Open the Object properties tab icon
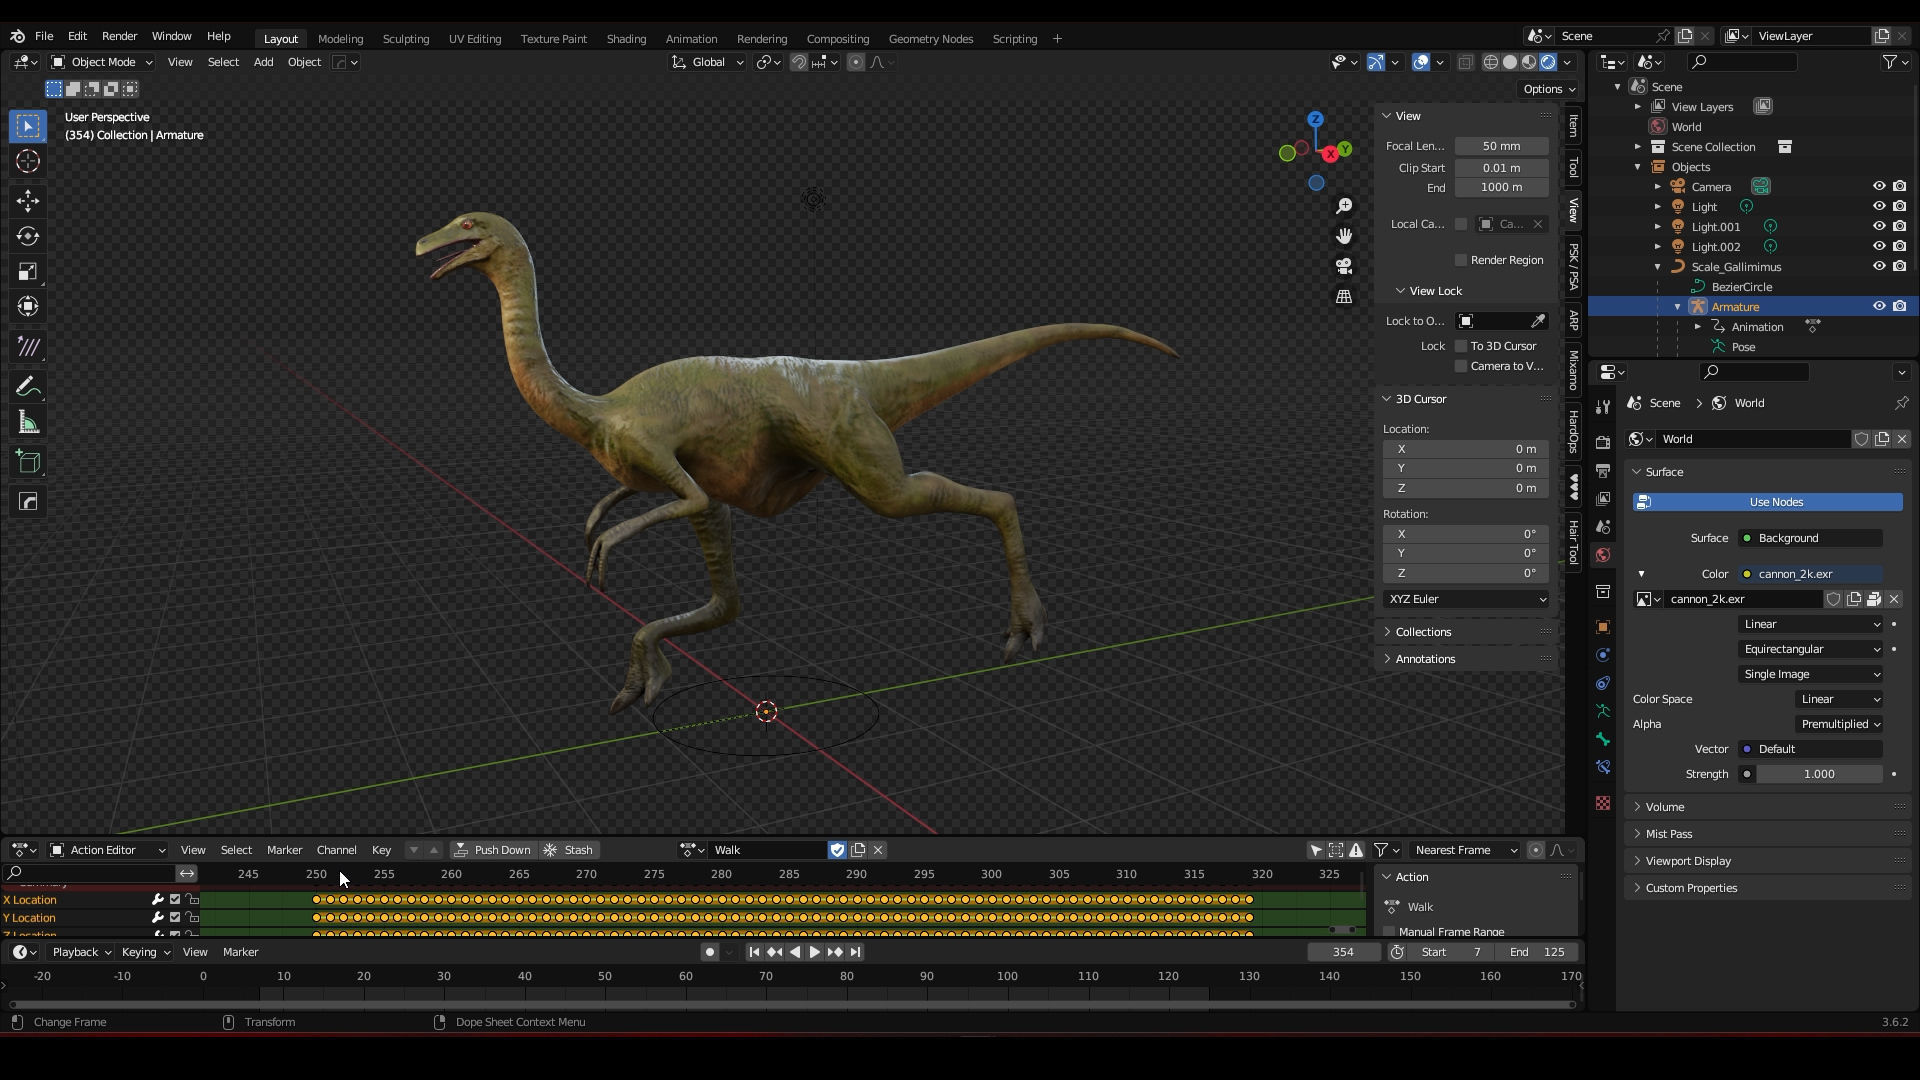The width and height of the screenshot is (1920, 1080). (x=1603, y=627)
